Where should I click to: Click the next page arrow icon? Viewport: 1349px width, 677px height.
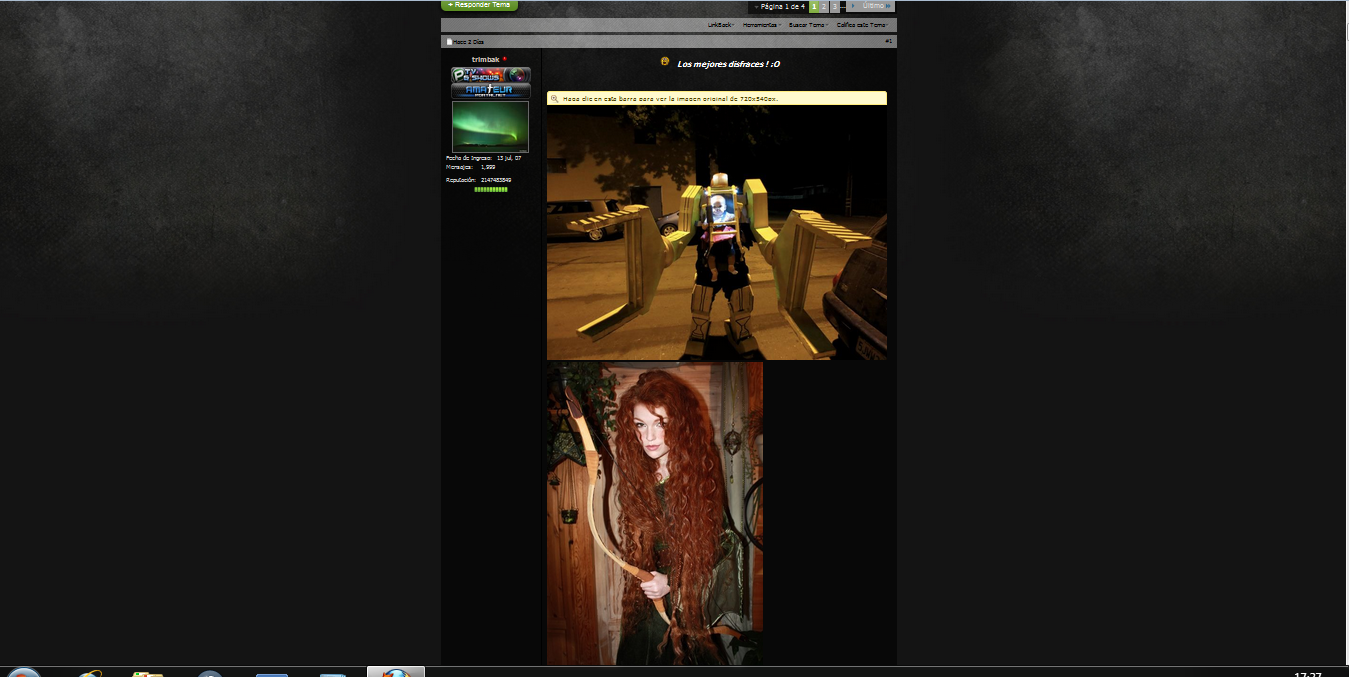coord(853,6)
